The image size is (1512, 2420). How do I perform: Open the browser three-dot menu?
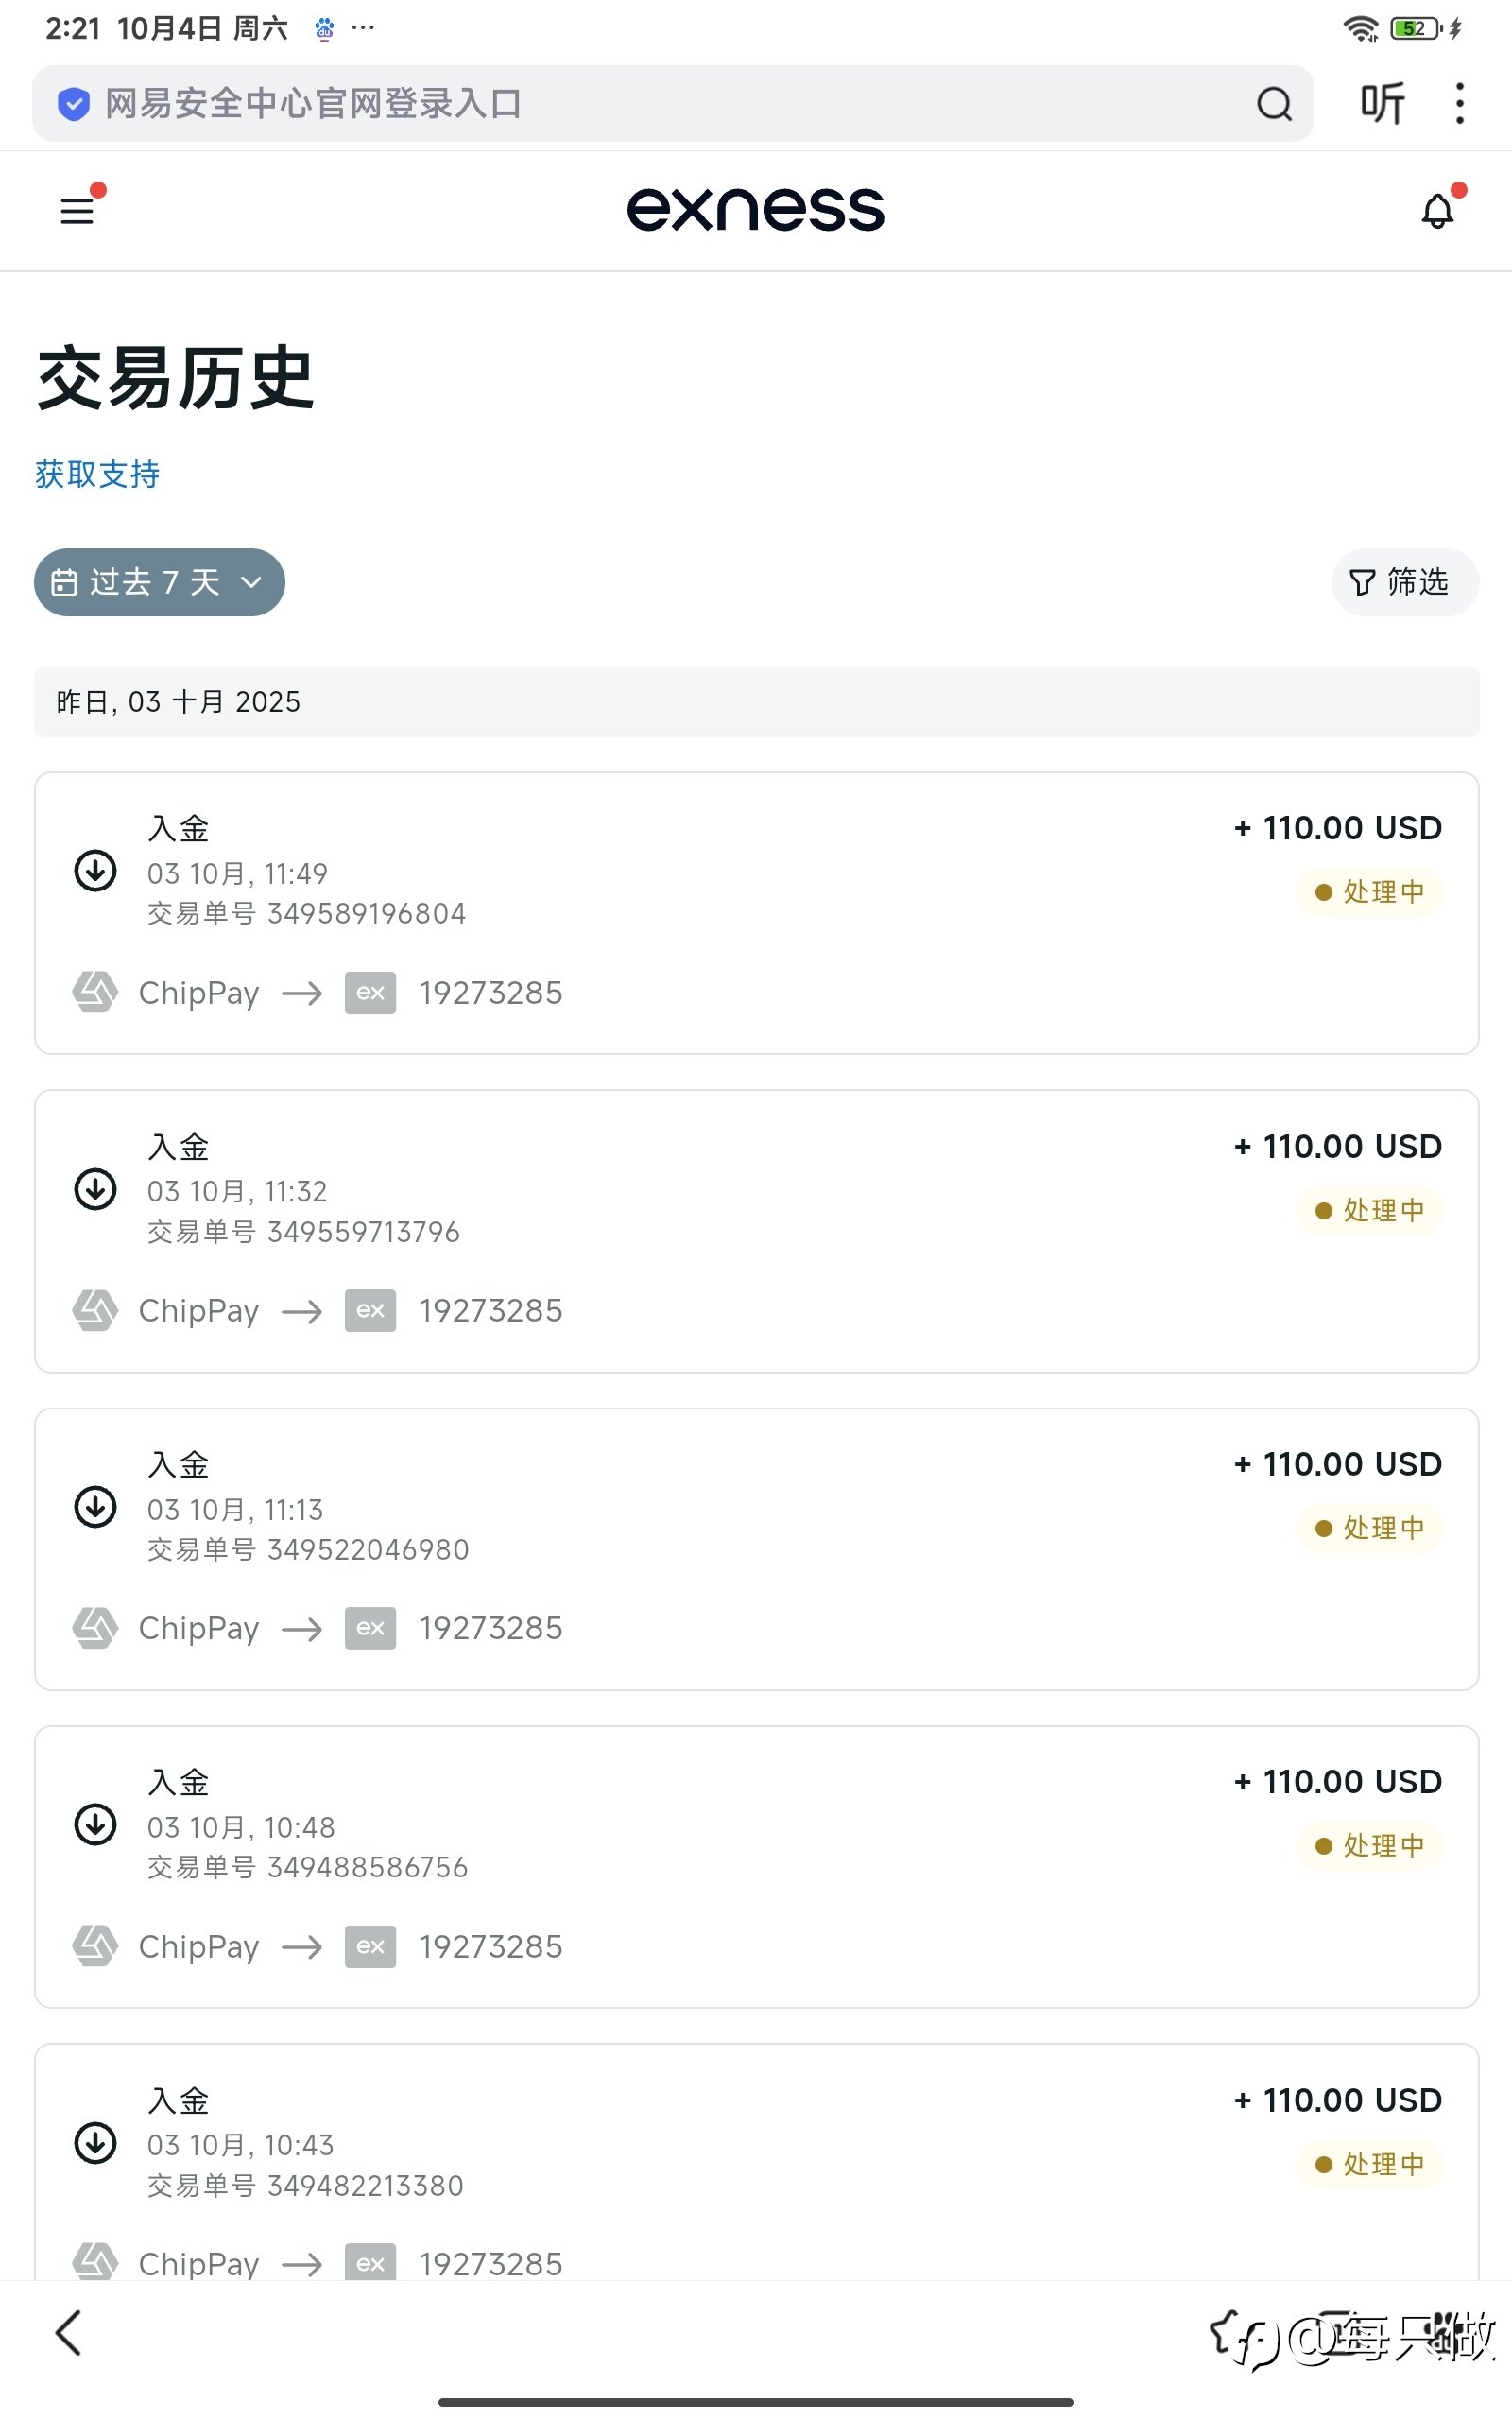point(1459,104)
